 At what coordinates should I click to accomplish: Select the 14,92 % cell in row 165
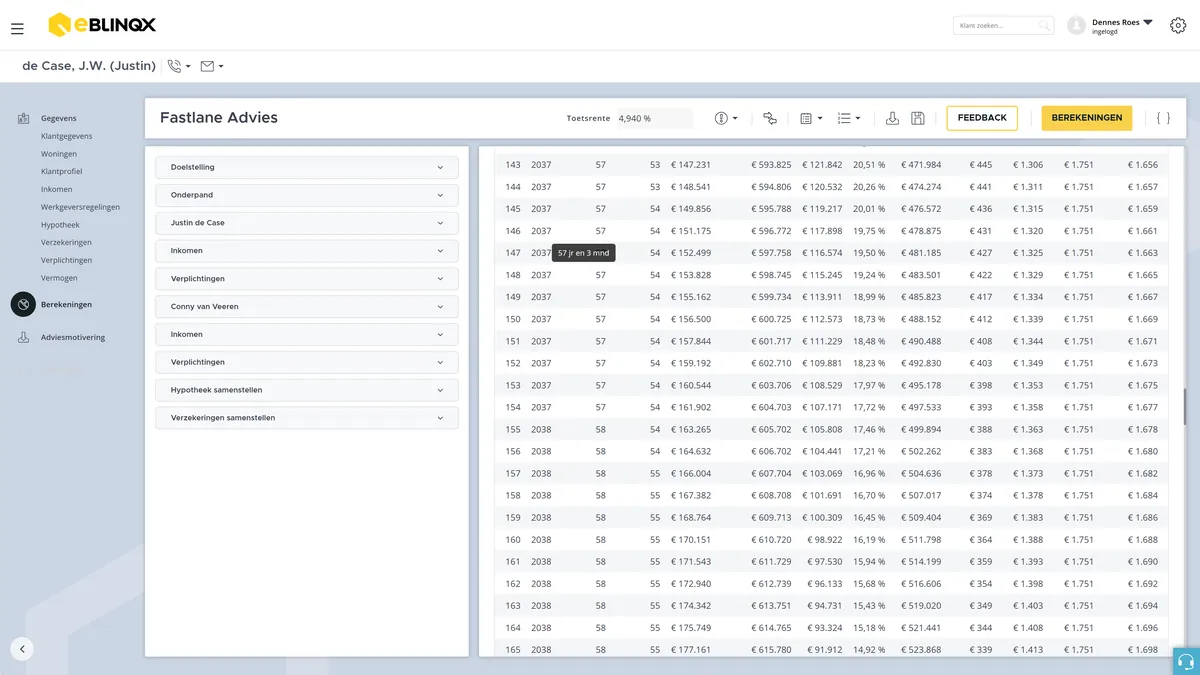[869, 649]
